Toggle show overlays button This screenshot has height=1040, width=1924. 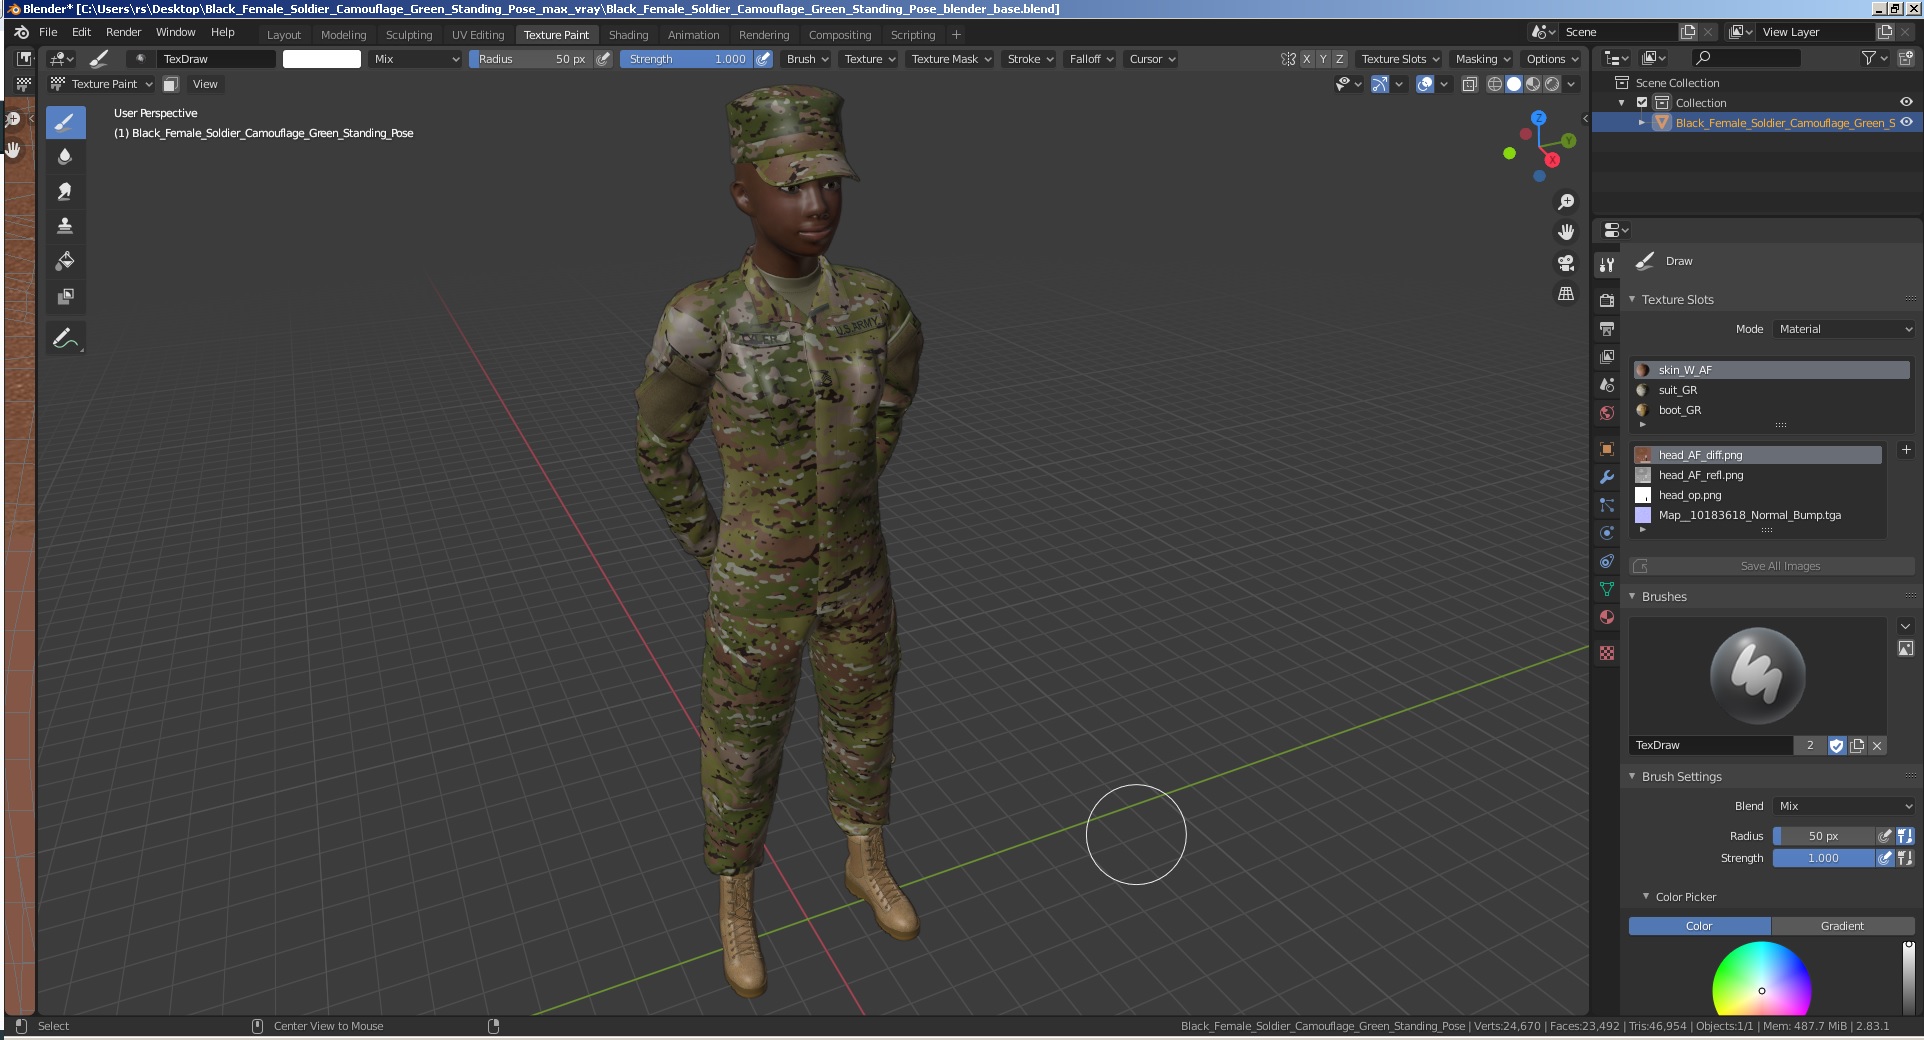point(1425,84)
